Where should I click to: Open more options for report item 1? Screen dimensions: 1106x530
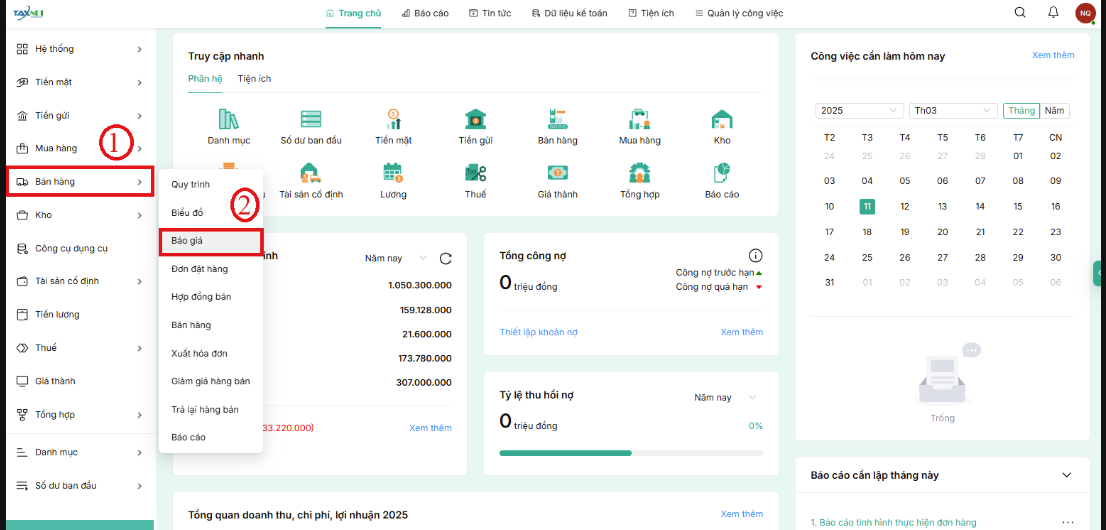[1067, 523]
